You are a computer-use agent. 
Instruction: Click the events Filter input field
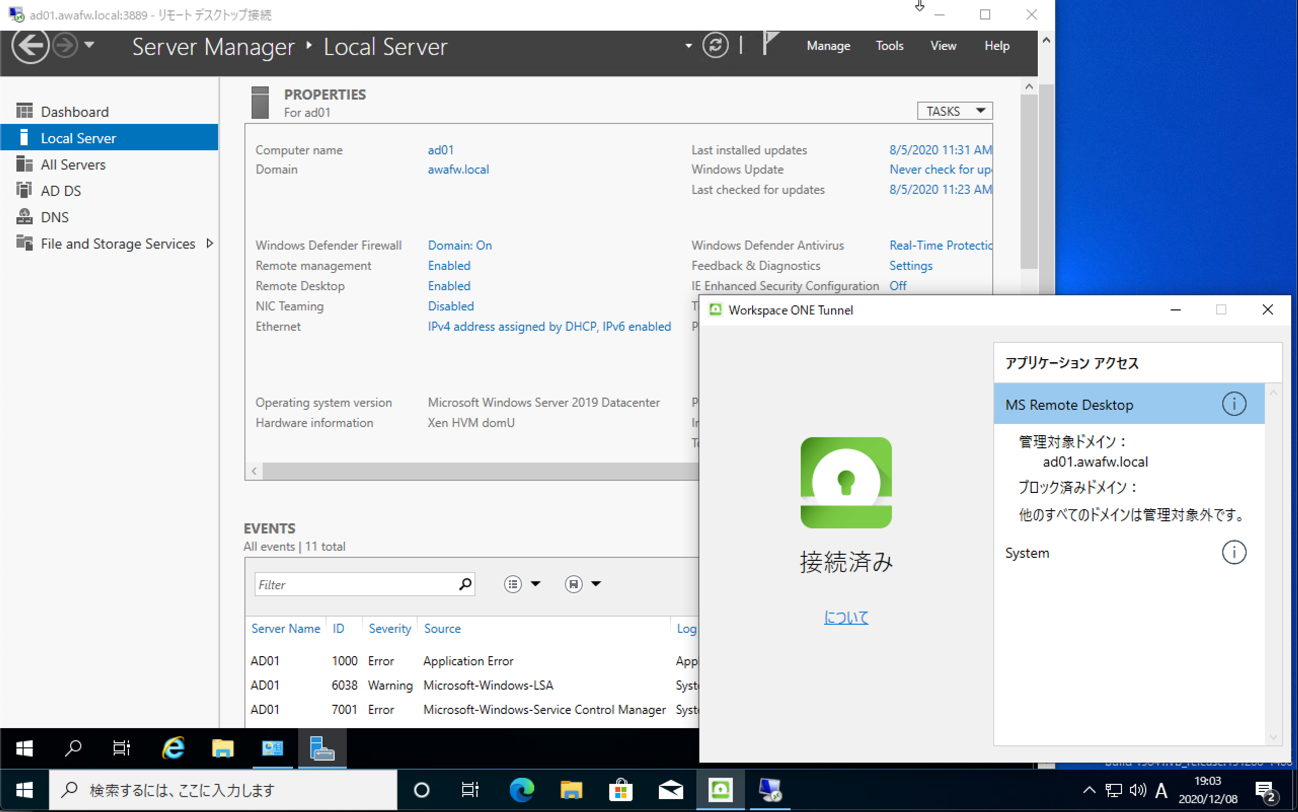pos(356,584)
